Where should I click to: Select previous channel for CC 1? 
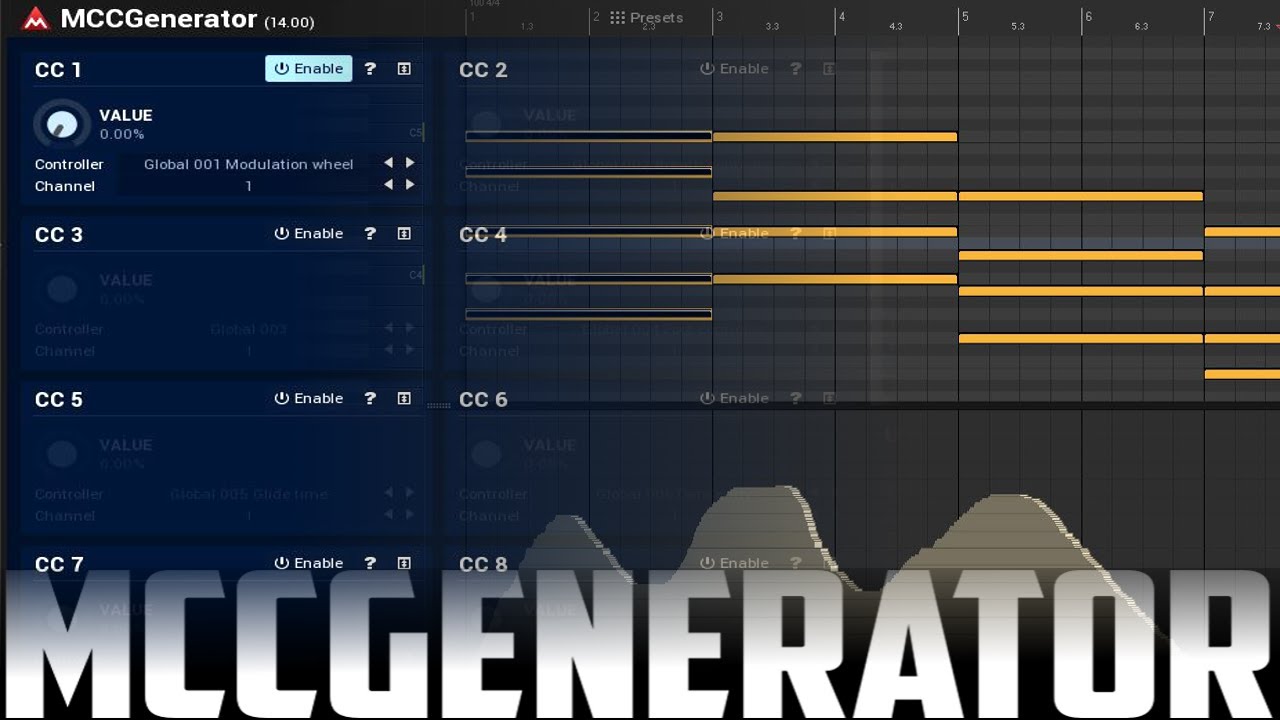pos(388,185)
